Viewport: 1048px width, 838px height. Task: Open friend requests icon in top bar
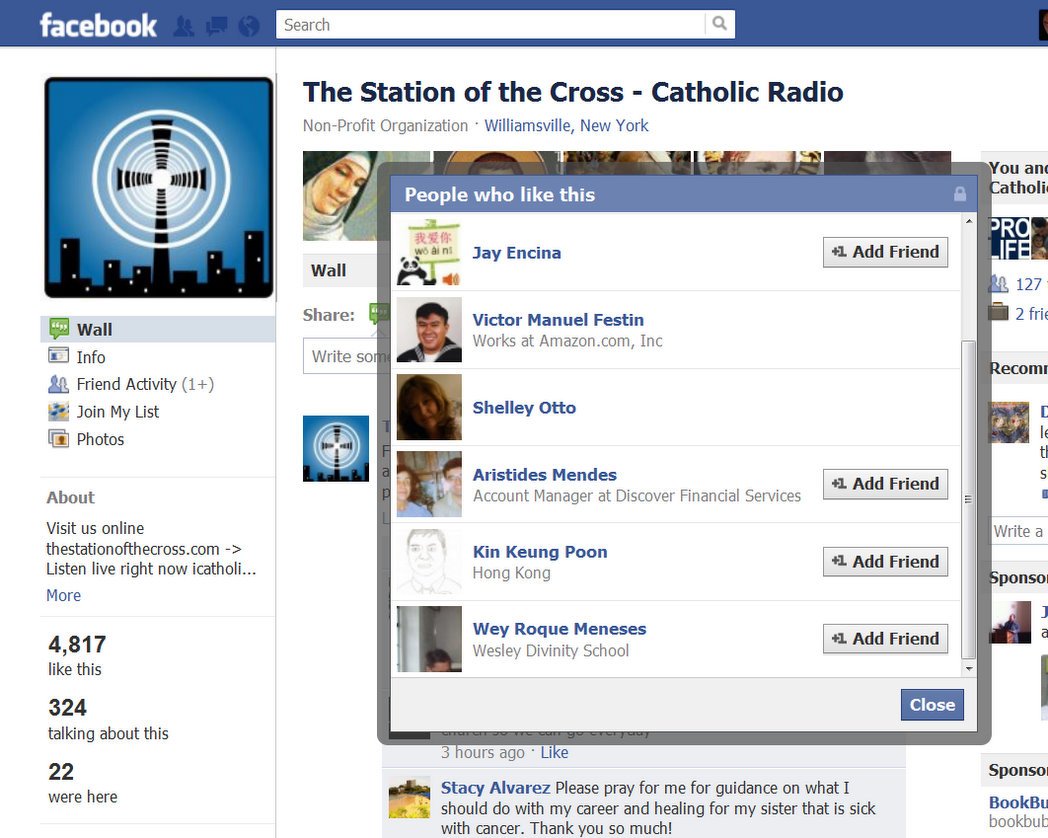[183, 25]
